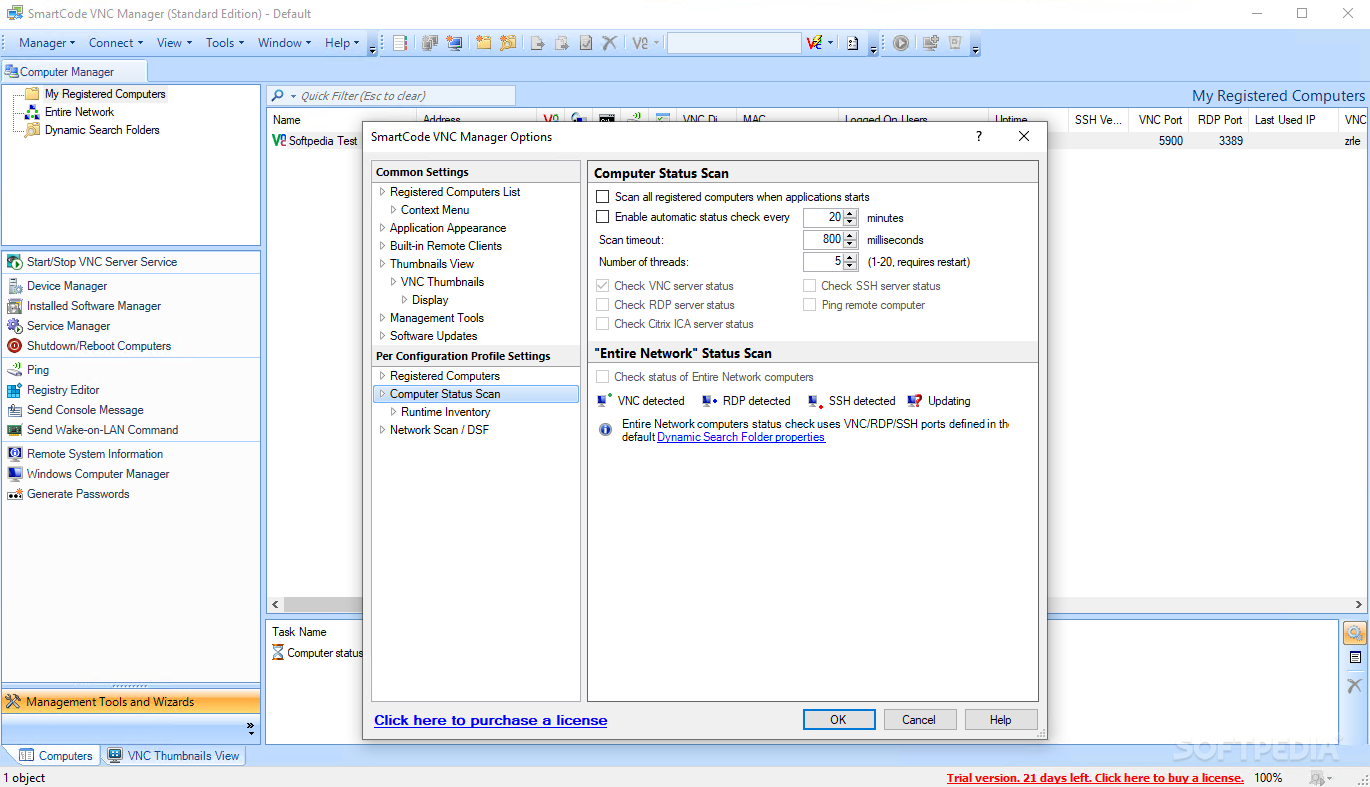Increase the status check minutes spinner
Image resolution: width=1370 pixels, height=787 pixels.
(850, 213)
